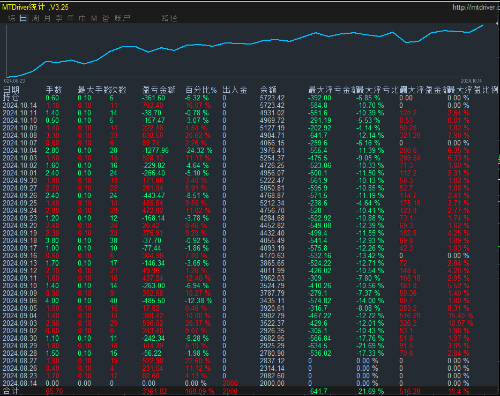500x396 pixels.
Task: Open the 账户 (account) tab
Action: [x=122, y=18]
